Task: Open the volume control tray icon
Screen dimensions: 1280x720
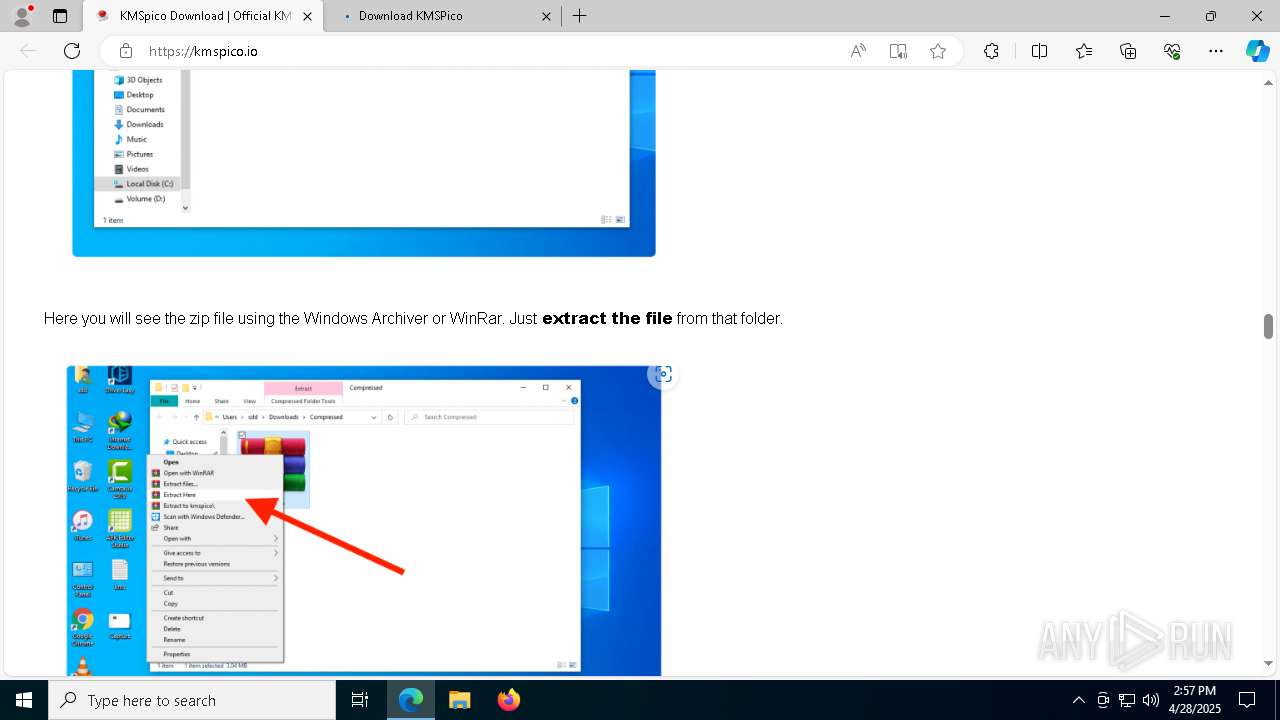Action: point(1151,700)
